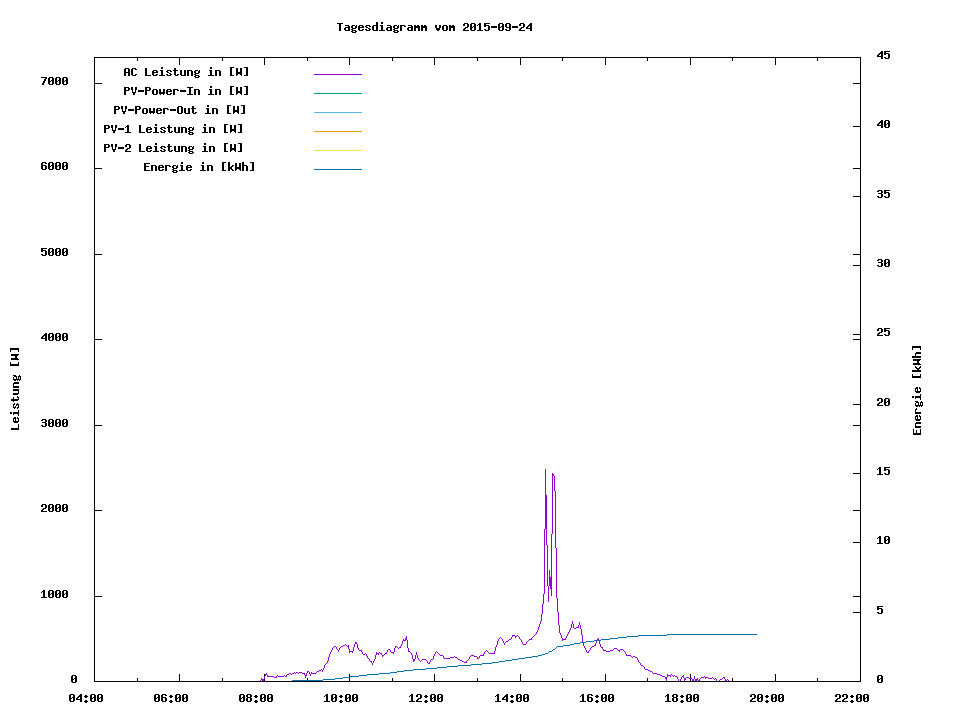The image size is (960, 720).
Task: Click the right axis label Energie [kWh]
Action: click(x=917, y=390)
